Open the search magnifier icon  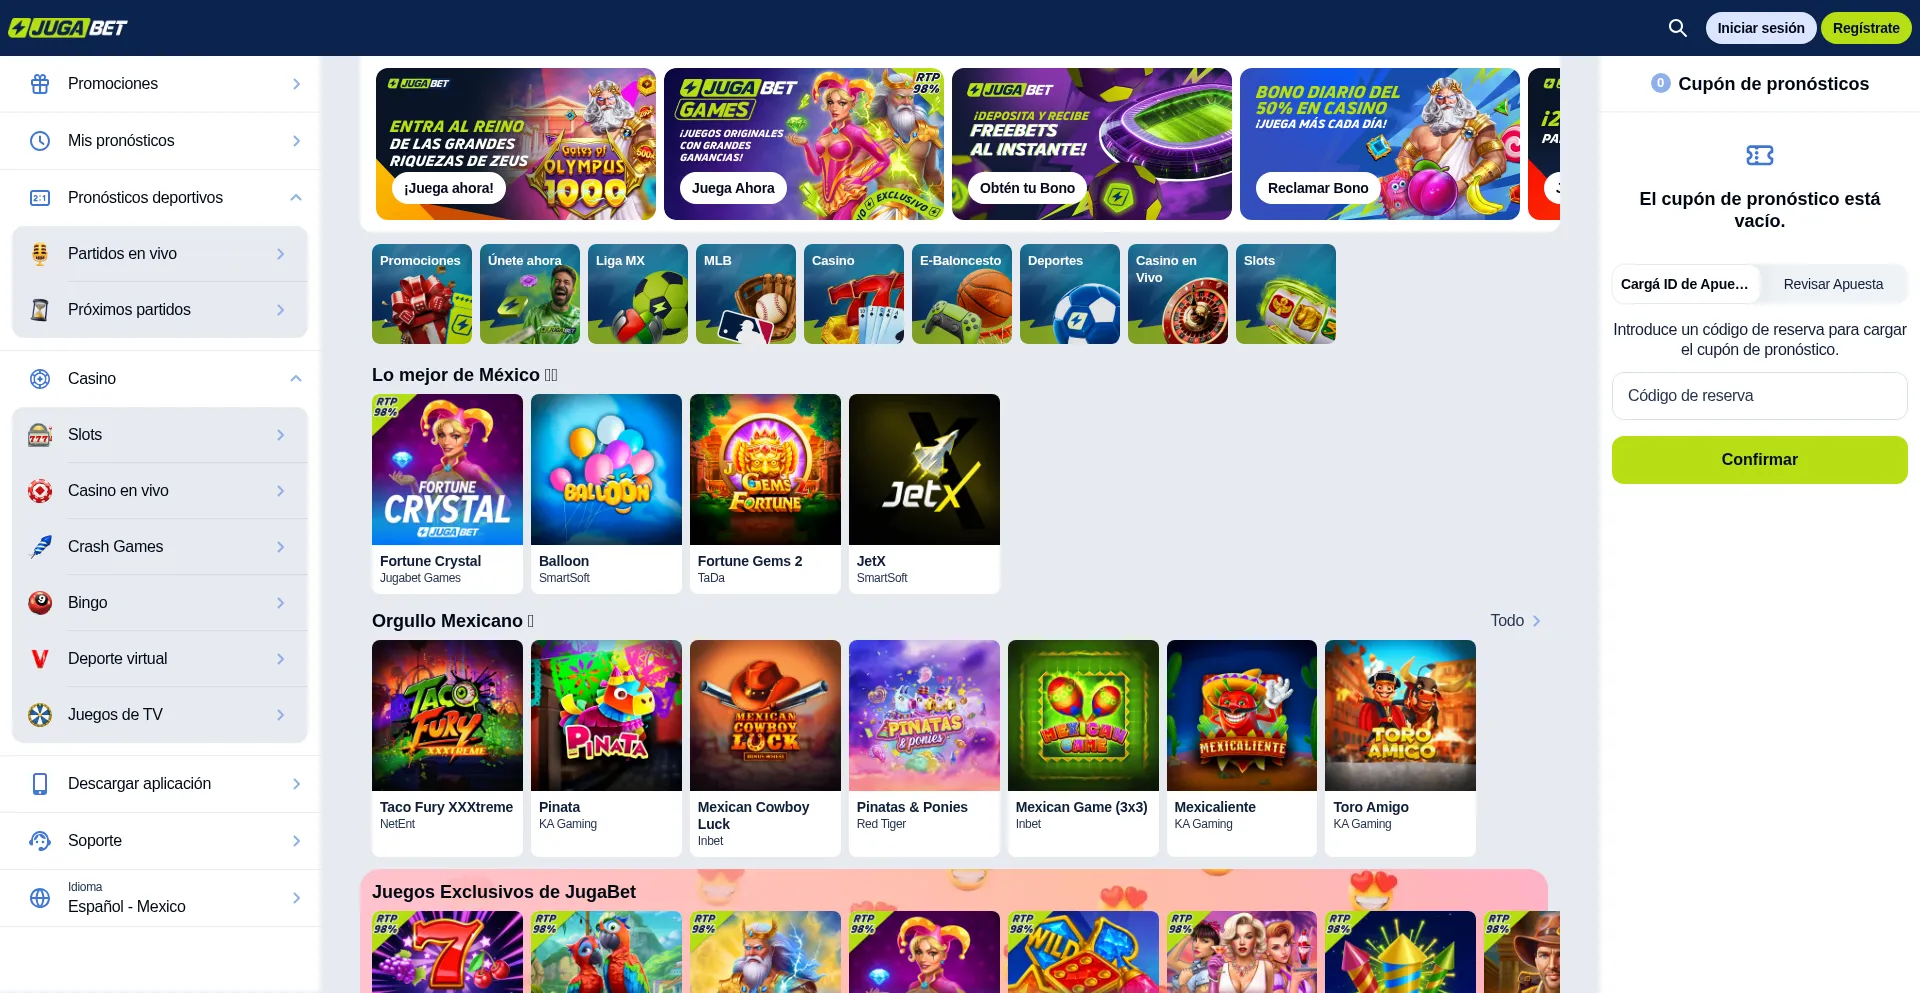point(1678,28)
